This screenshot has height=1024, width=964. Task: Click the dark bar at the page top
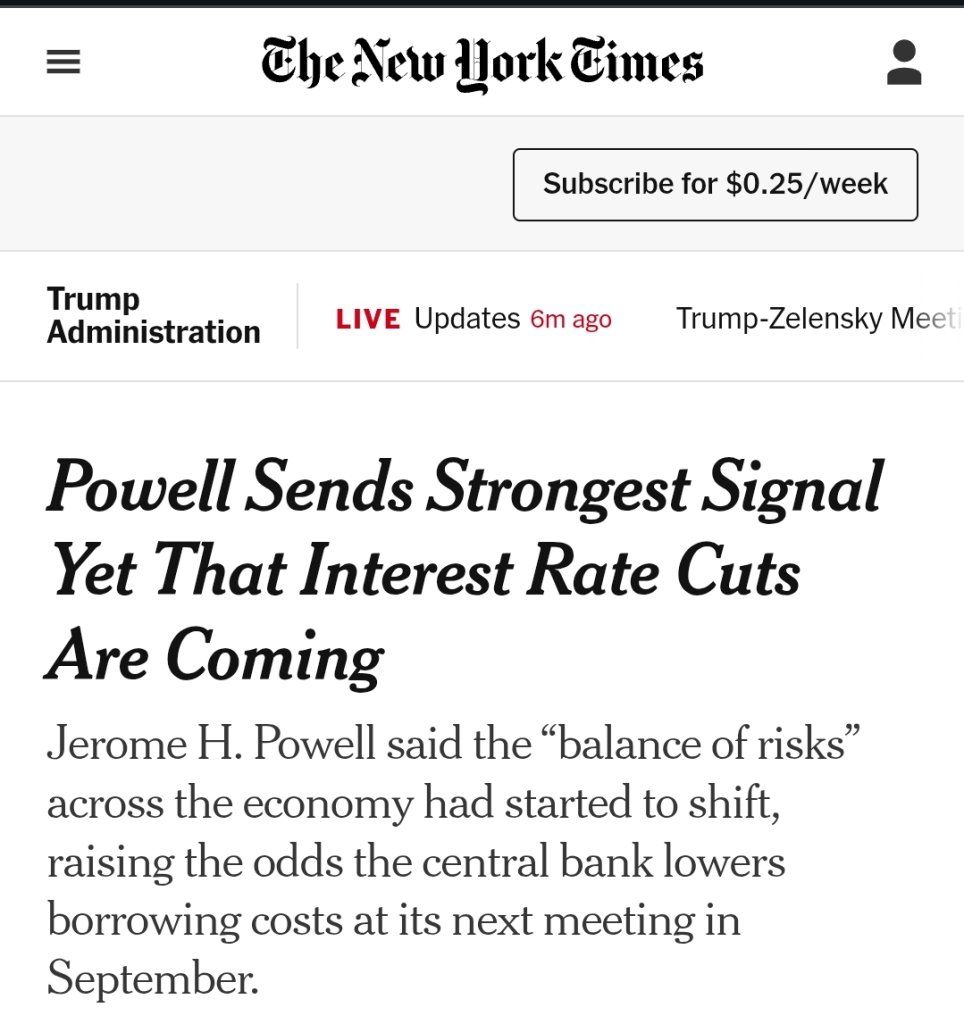[482, 3]
